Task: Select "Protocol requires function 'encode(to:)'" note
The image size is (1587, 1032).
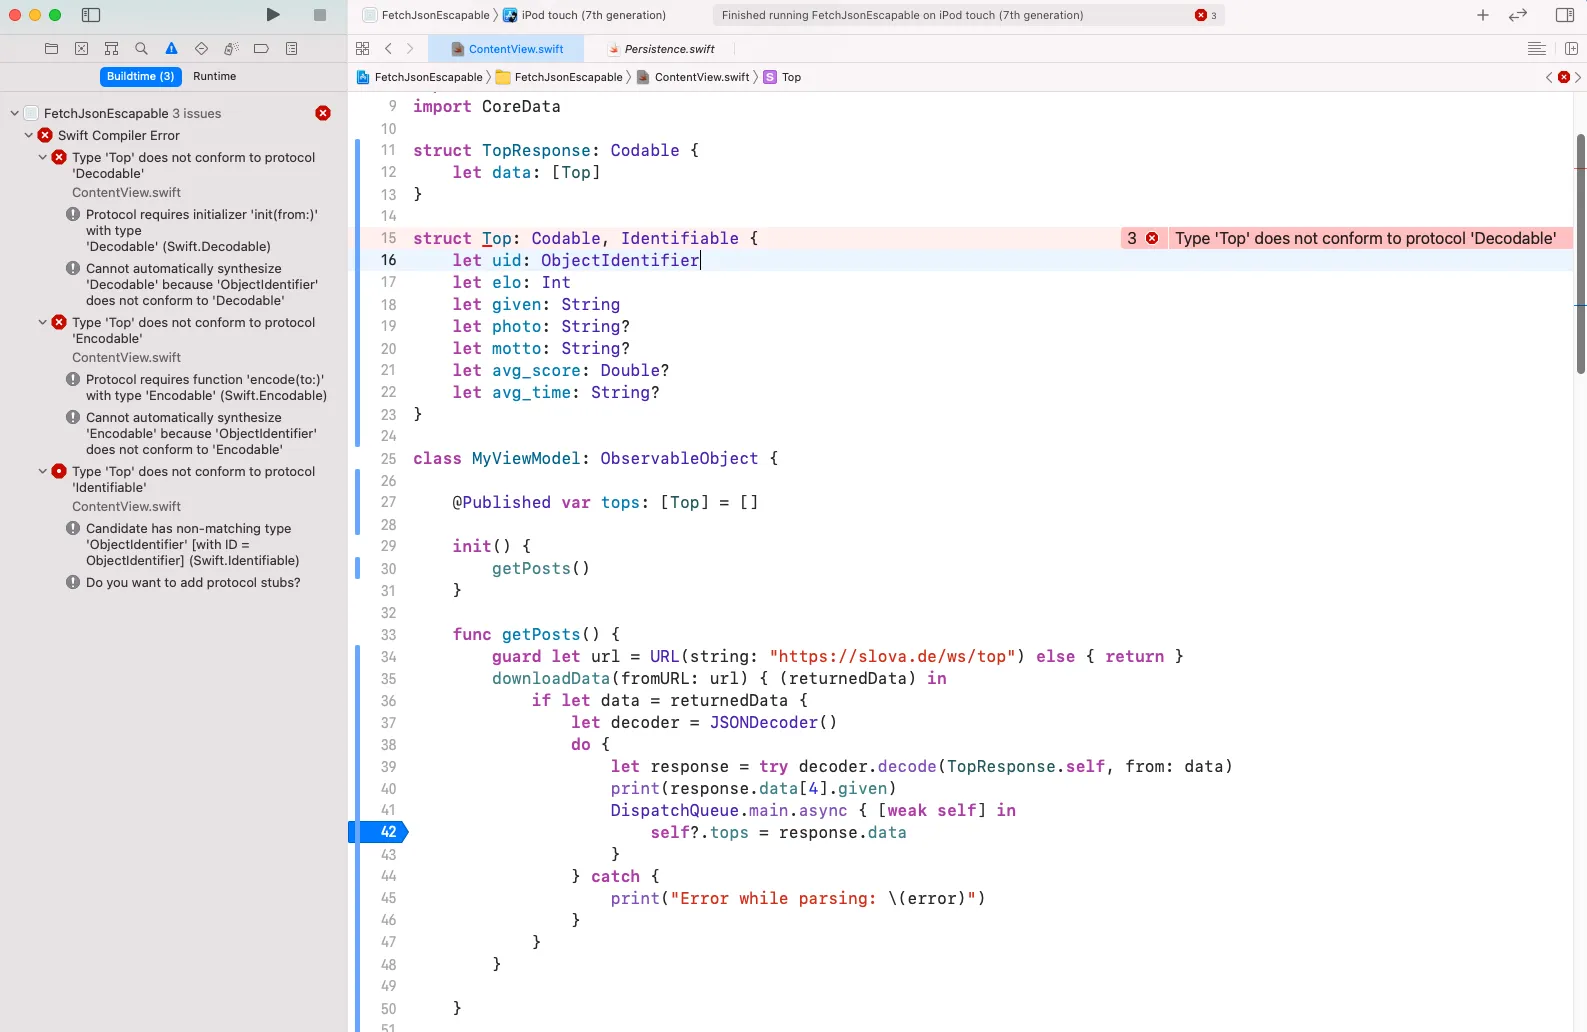Action: tap(206, 387)
